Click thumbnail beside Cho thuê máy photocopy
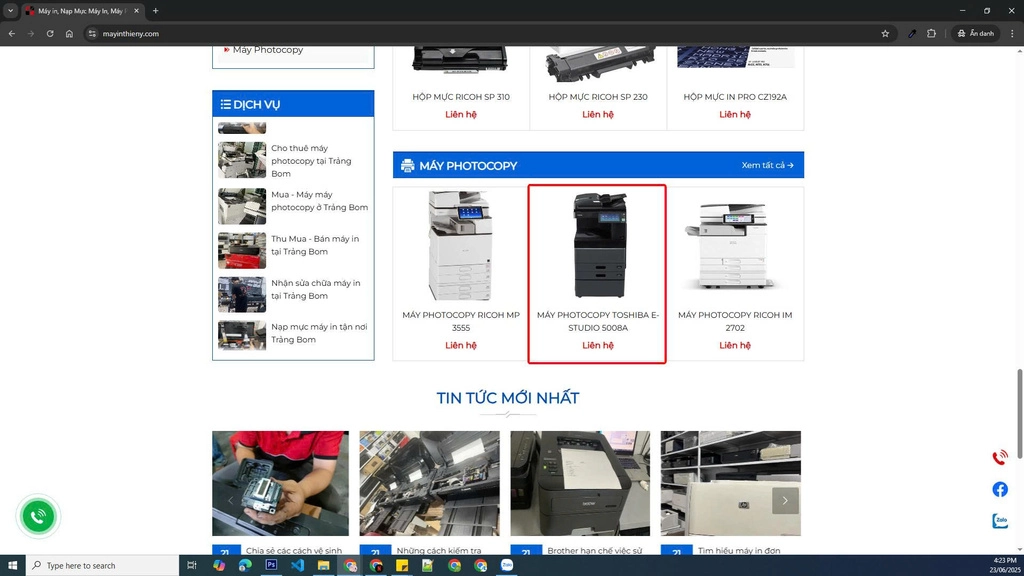Screen dimensions: 1024x576 click(242, 160)
